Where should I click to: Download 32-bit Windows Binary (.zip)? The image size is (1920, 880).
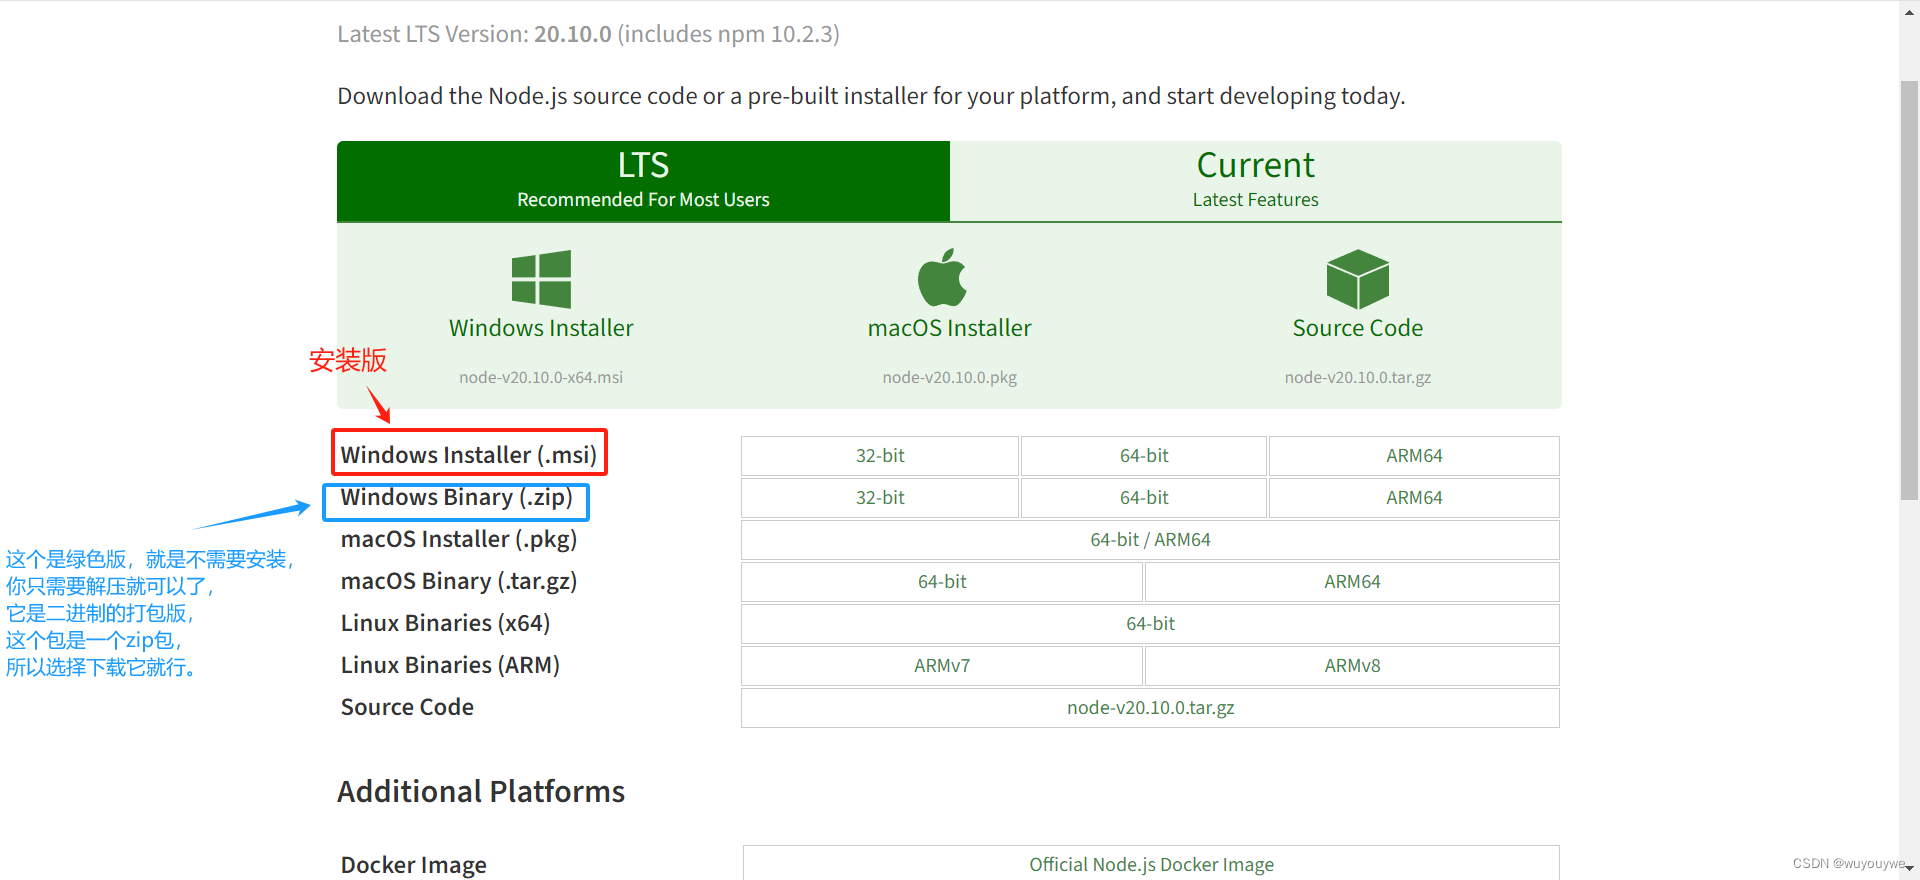tap(880, 498)
